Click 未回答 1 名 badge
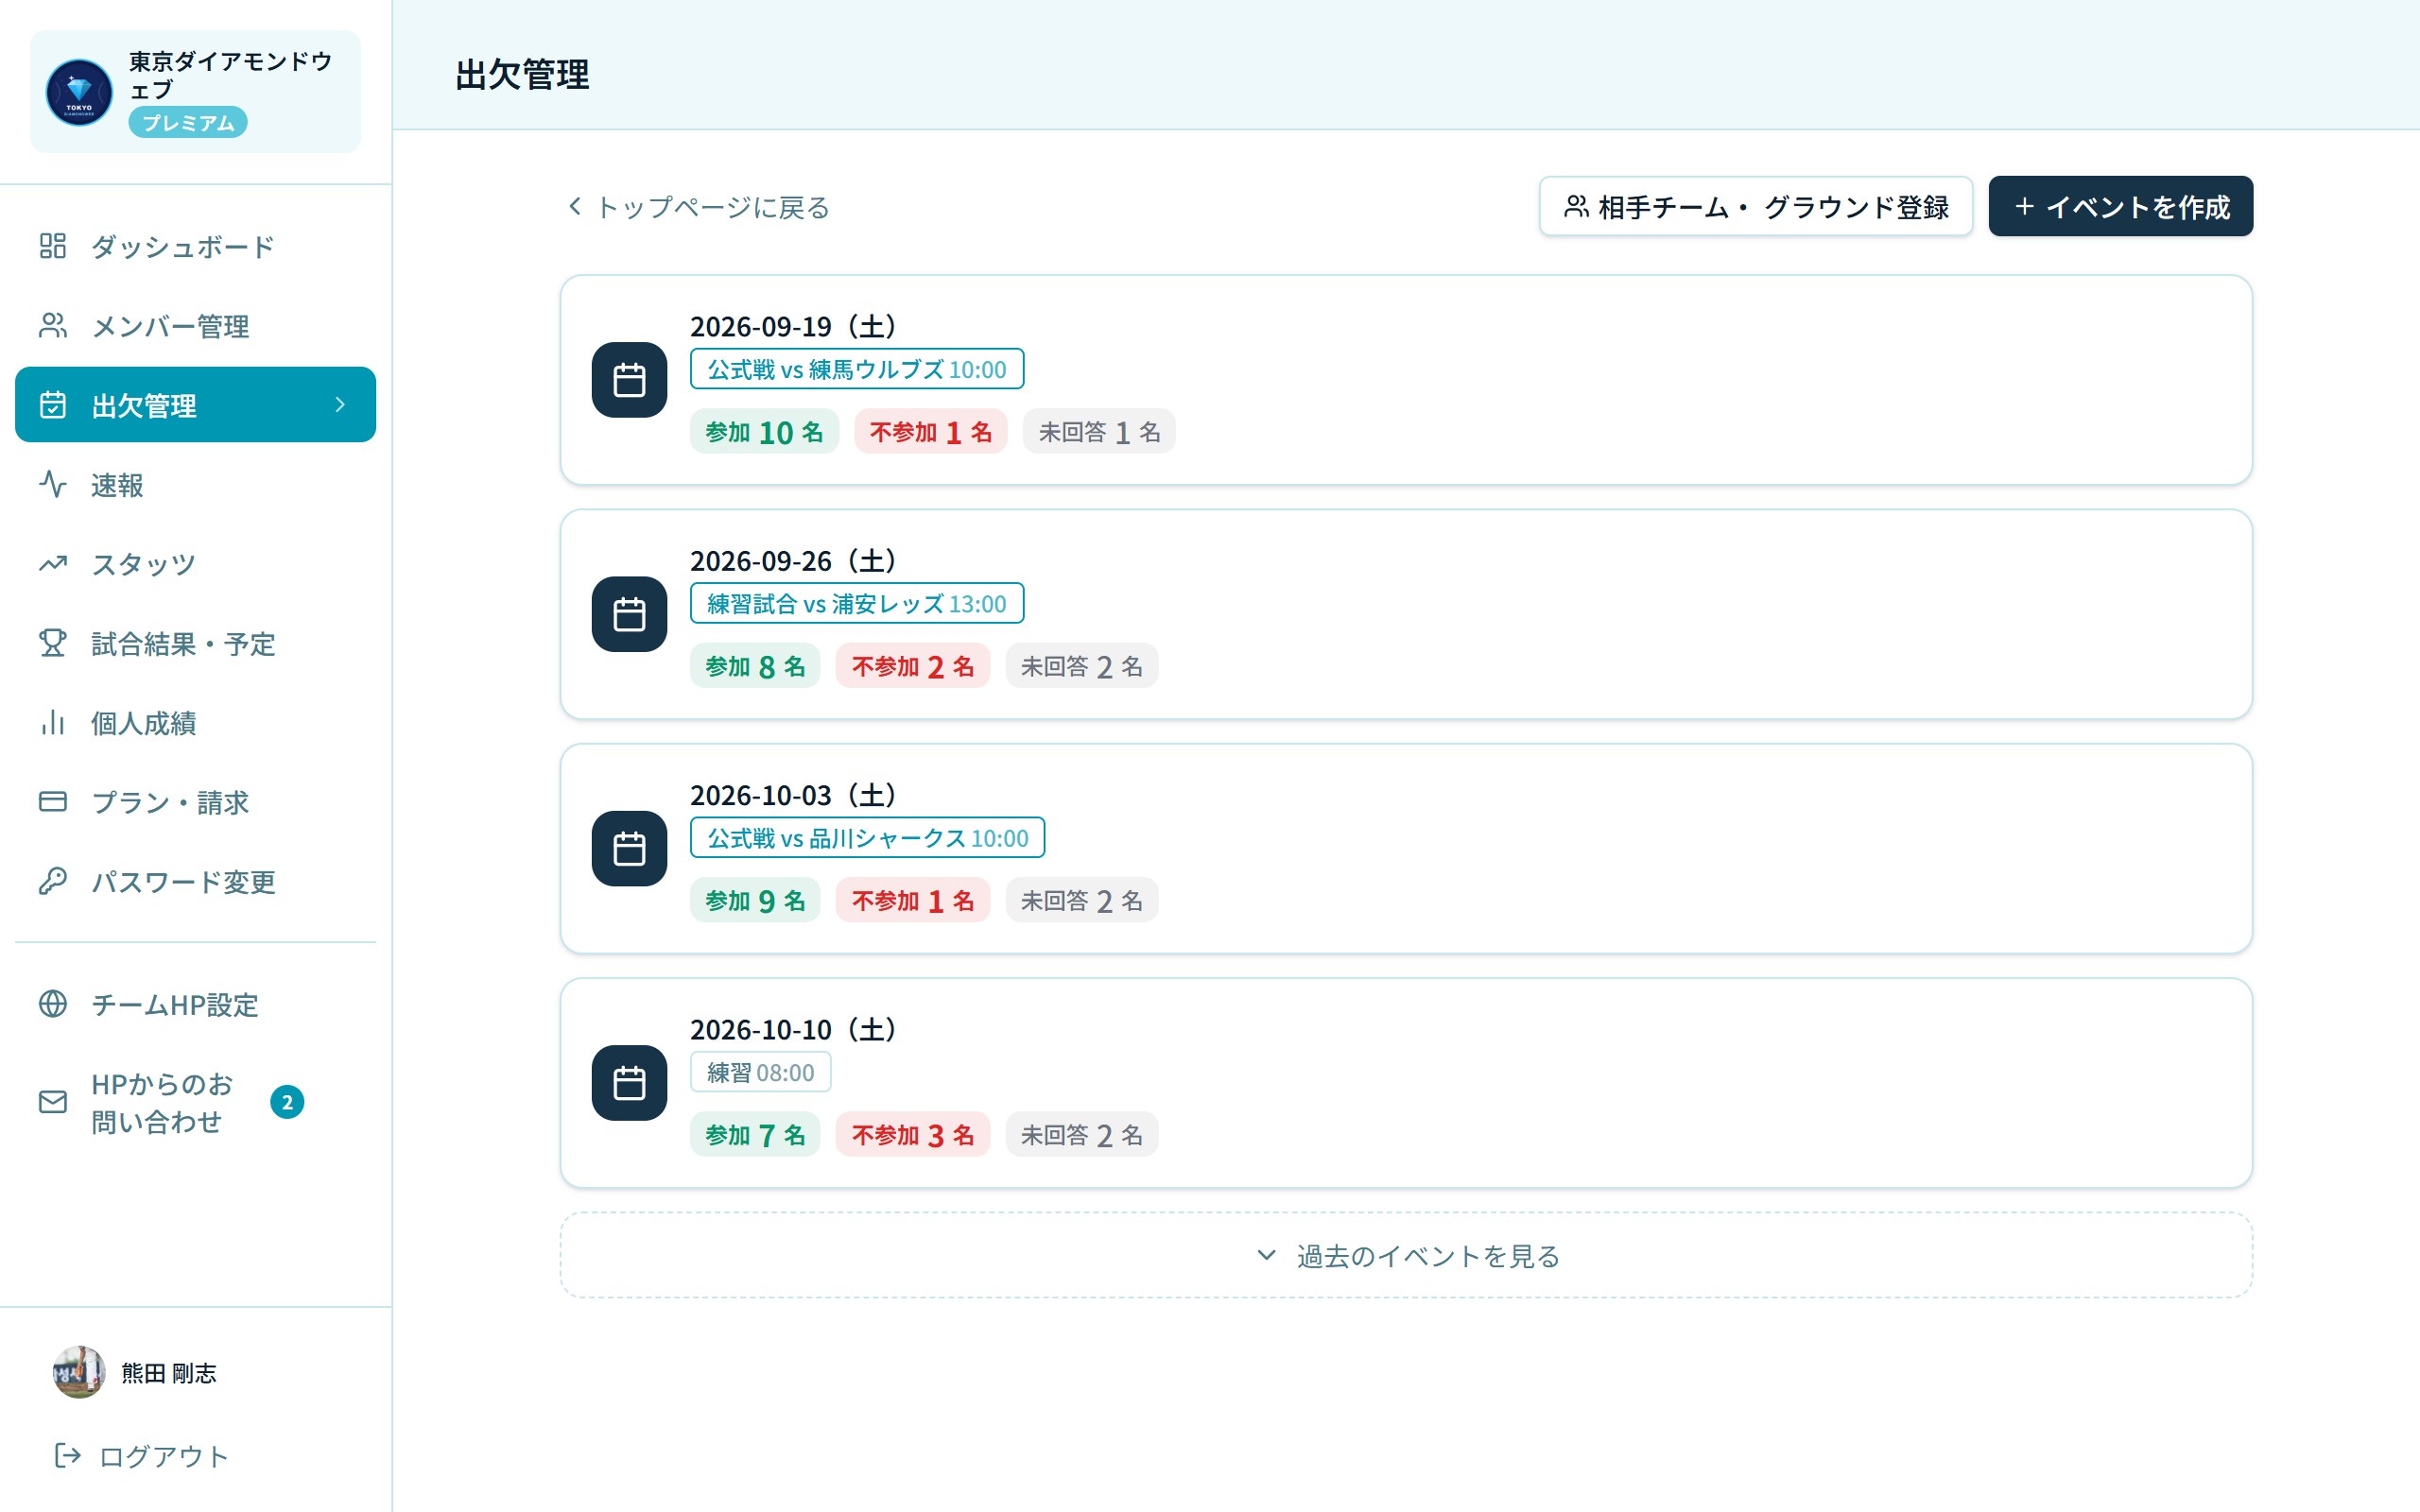Viewport: 2420px width, 1512px height. coord(1099,432)
